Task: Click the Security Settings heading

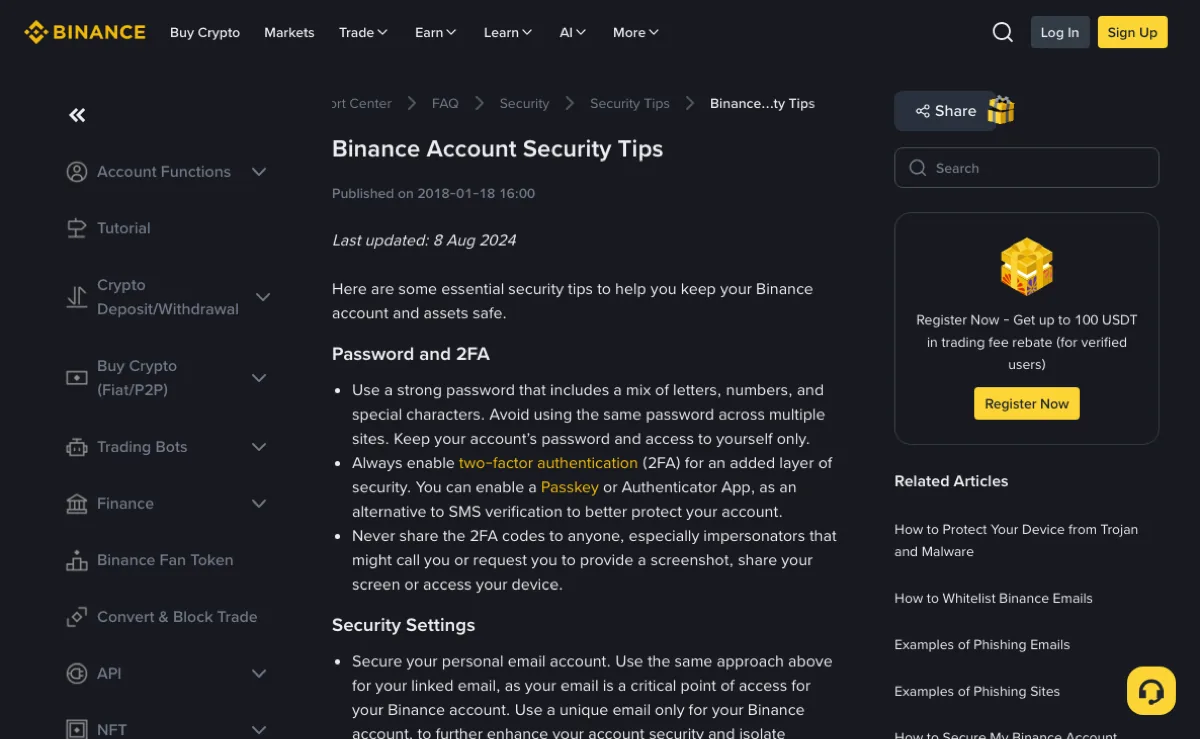Action: click(x=404, y=625)
